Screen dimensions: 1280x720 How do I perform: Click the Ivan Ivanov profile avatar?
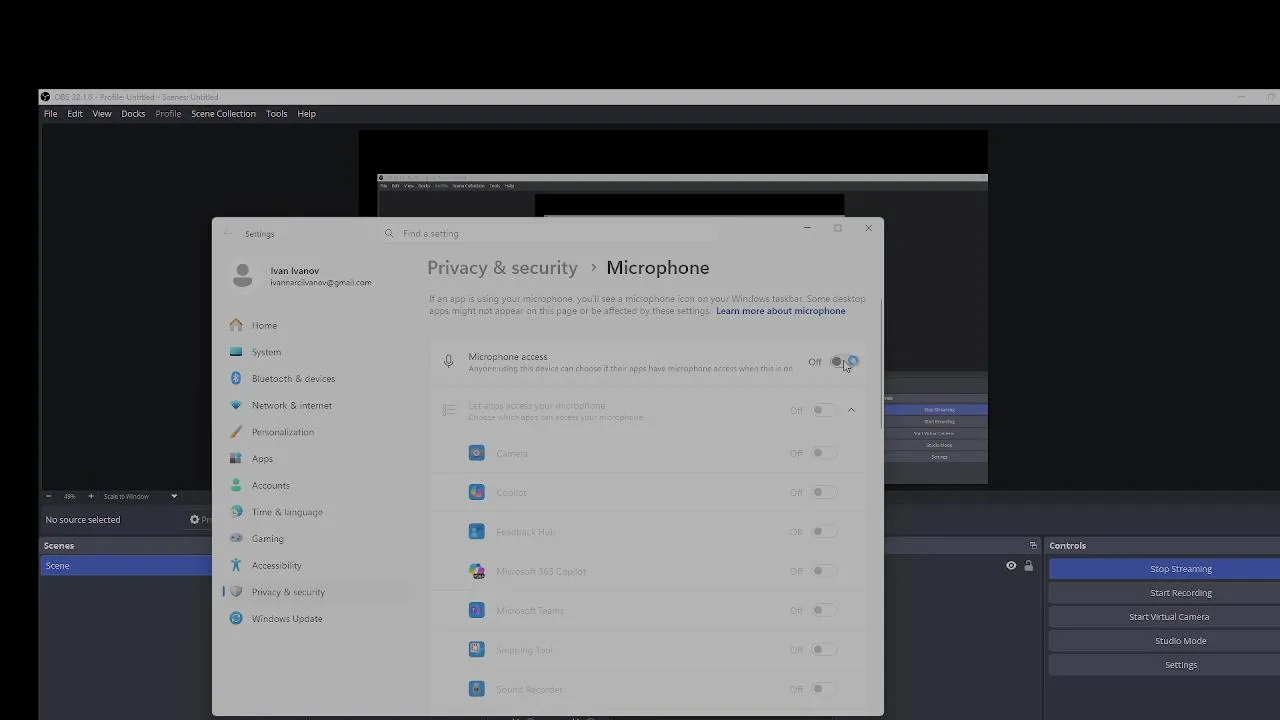(242, 275)
